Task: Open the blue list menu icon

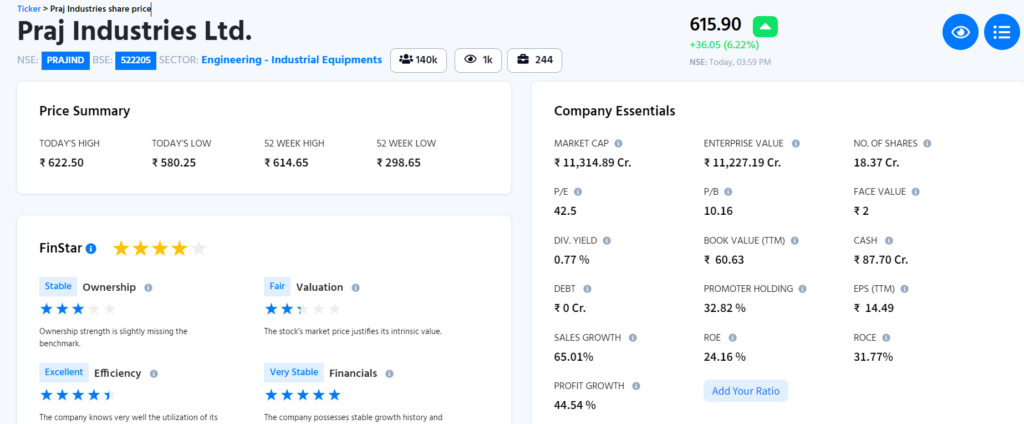Action: [1002, 31]
